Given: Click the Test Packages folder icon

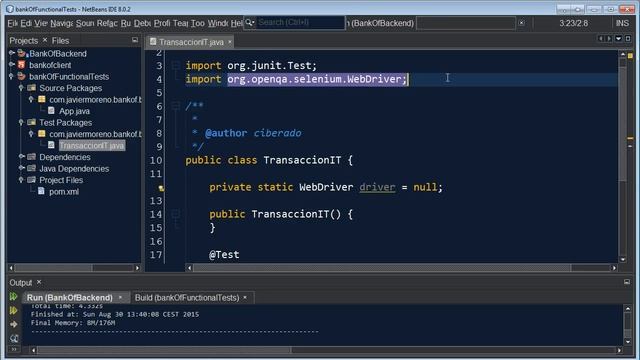Looking at the screenshot, I should [32, 122].
